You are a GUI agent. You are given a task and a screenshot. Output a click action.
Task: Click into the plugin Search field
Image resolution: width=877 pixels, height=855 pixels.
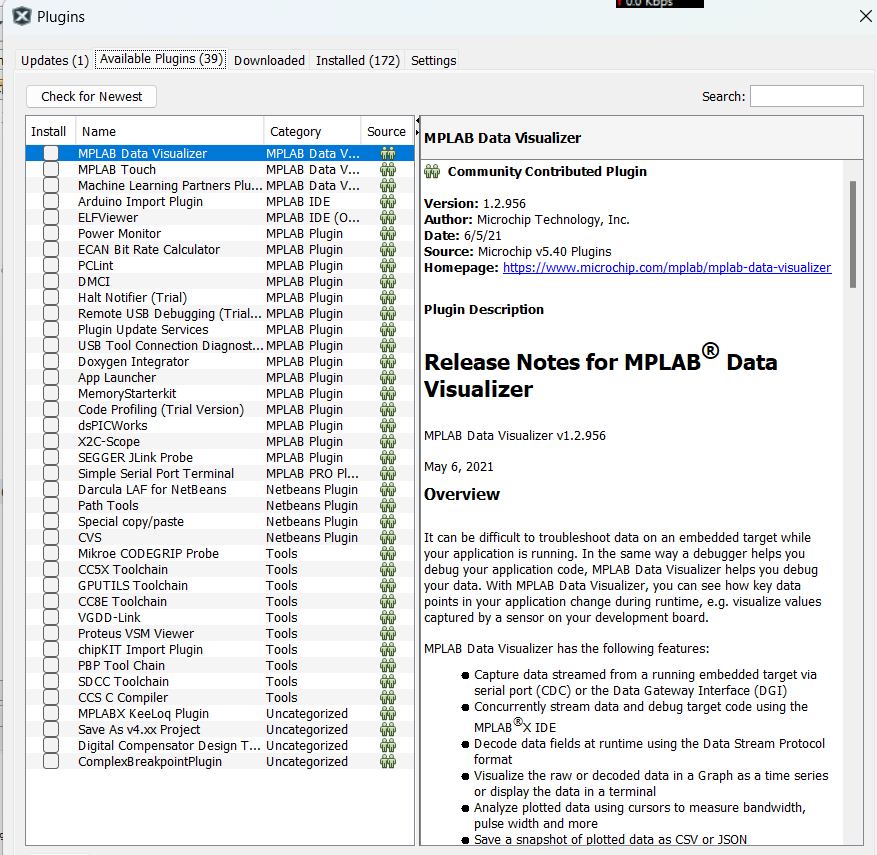(x=806, y=96)
